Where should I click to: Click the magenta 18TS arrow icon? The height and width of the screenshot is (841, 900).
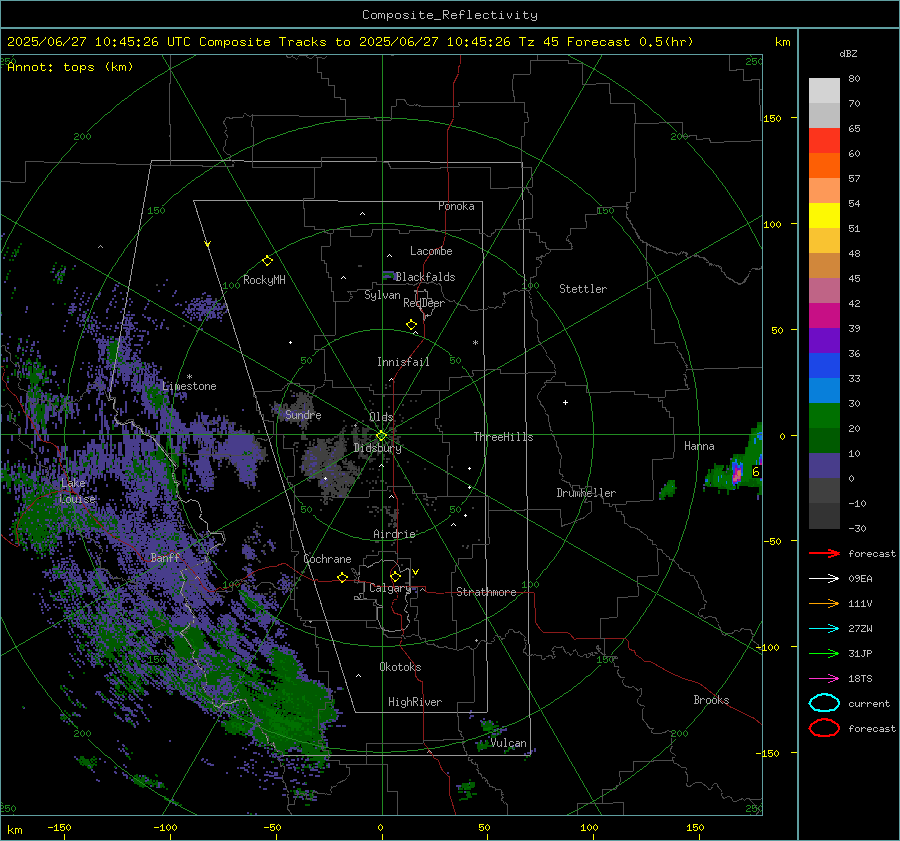tap(824, 679)
